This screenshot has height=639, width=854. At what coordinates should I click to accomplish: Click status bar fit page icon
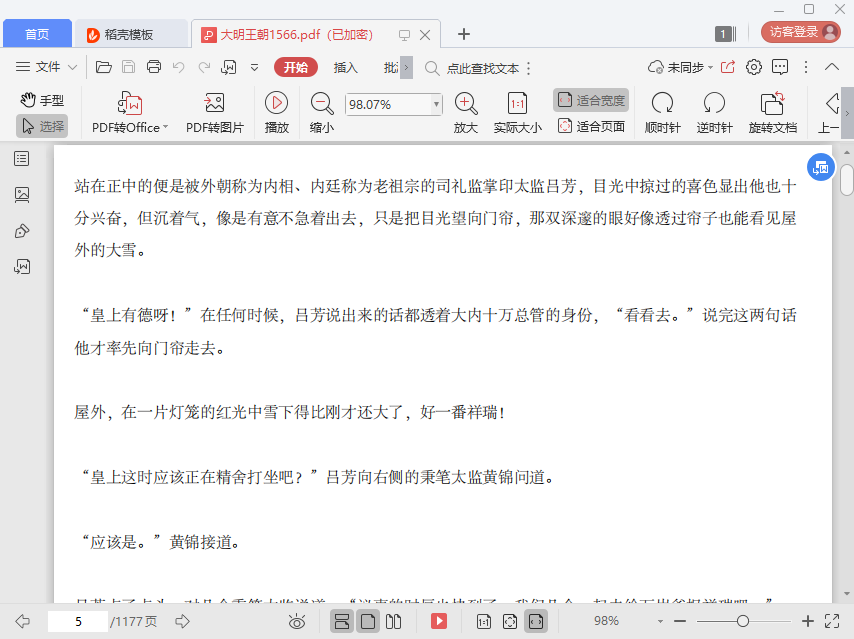point(510,621)
